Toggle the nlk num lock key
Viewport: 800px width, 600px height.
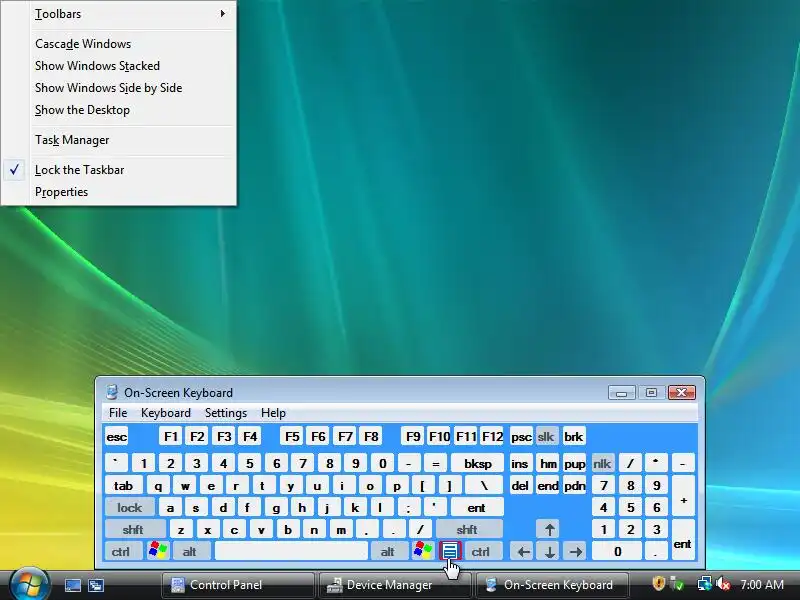pos(602,463)
